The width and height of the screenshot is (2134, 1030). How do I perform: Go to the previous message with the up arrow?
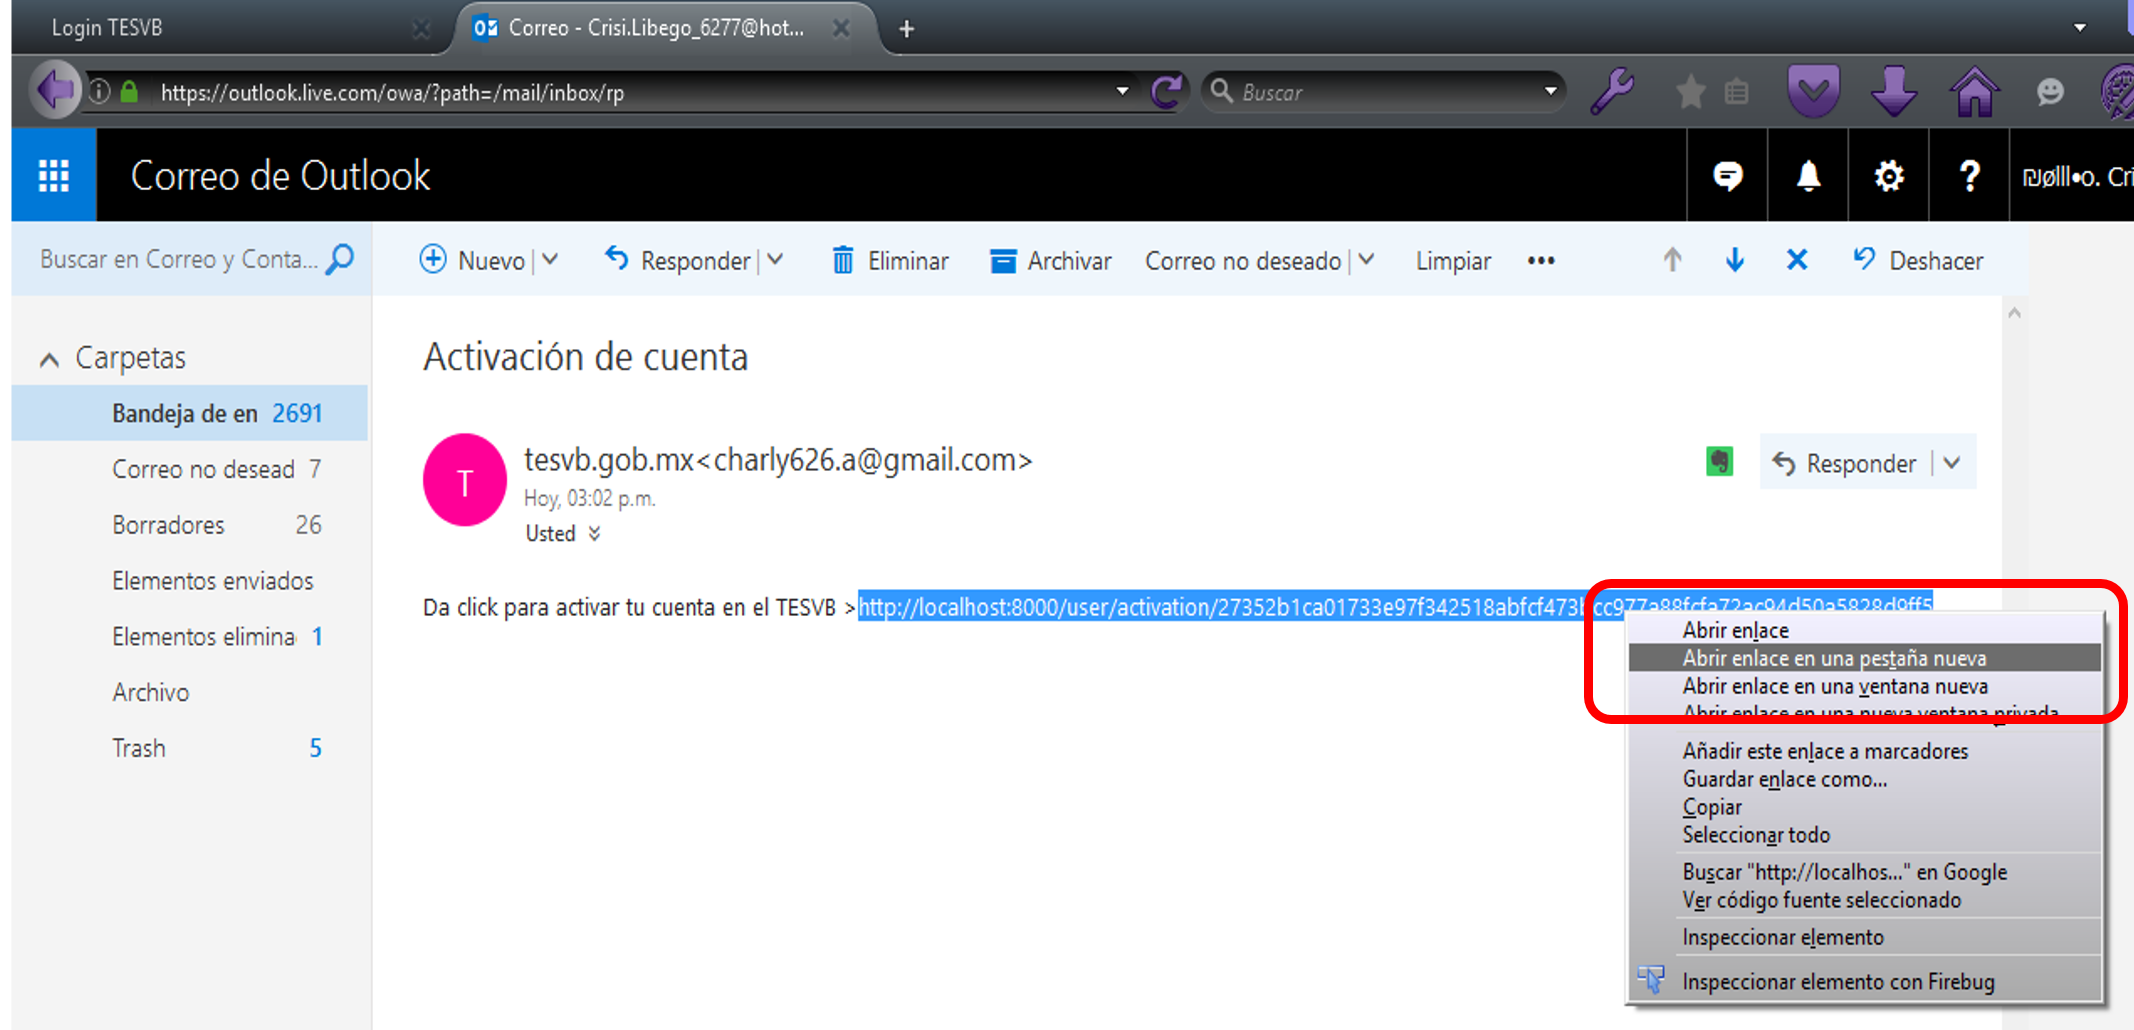pyautogui.click(x=1672, y=260)
